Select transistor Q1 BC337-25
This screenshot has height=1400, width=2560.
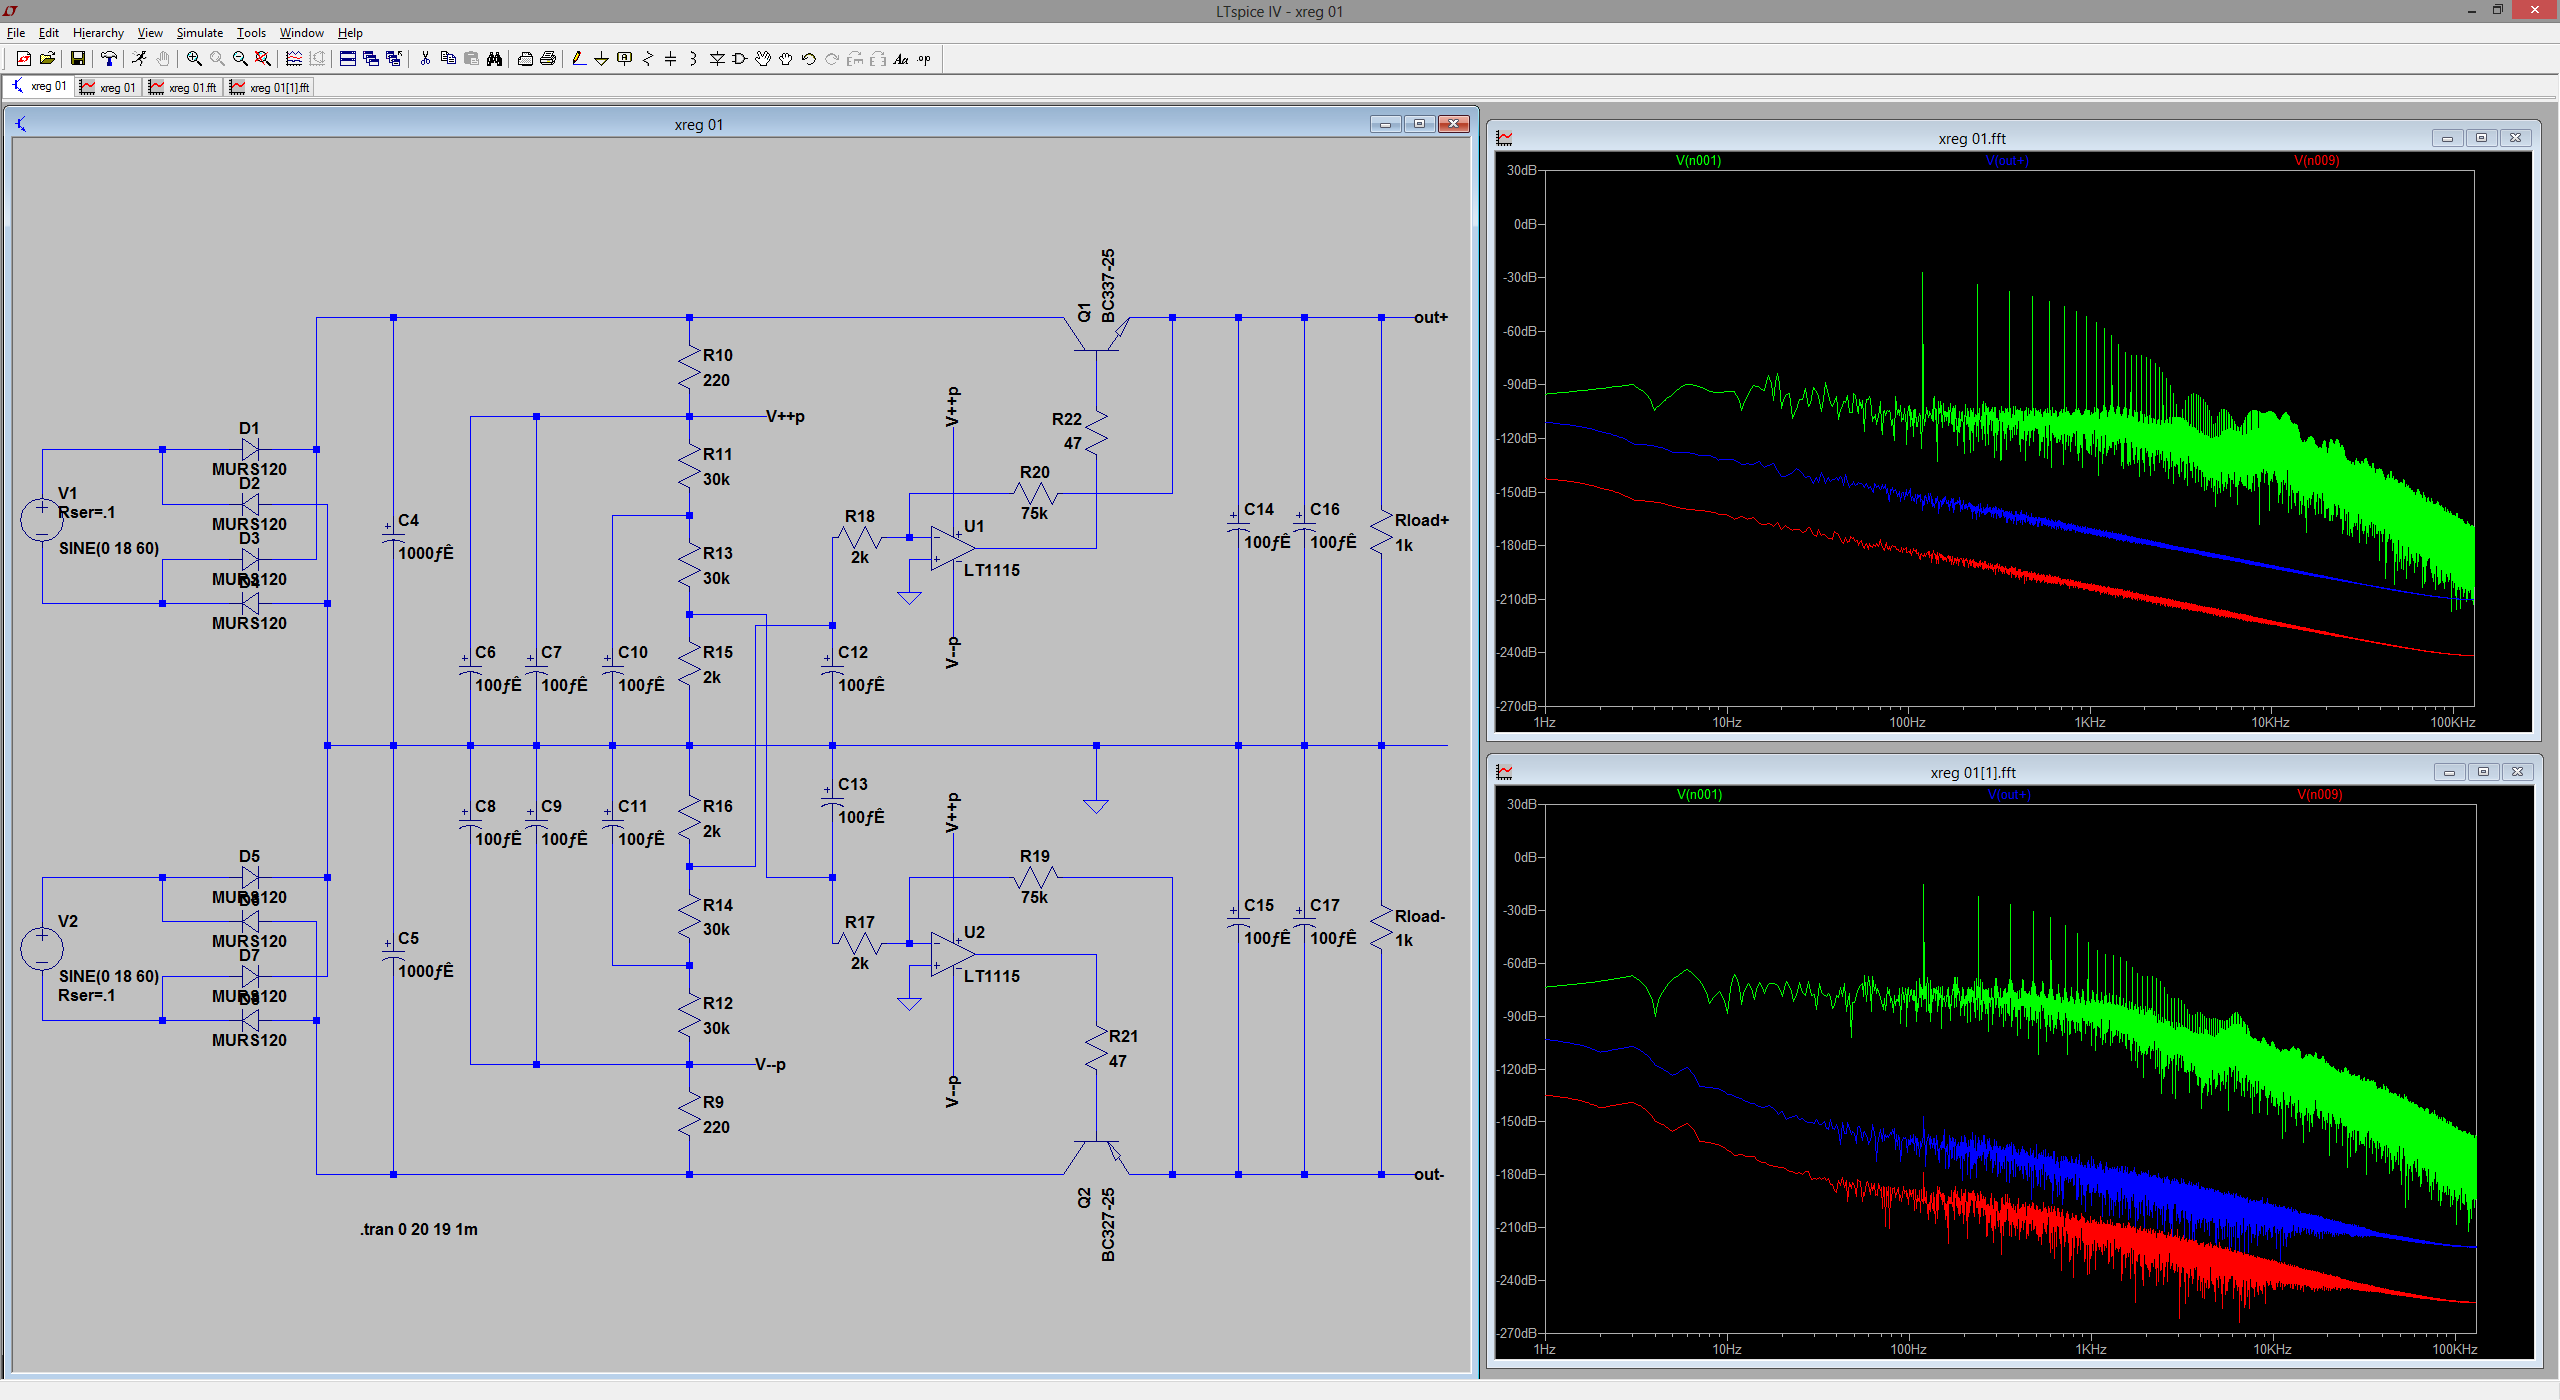coord(1098,333)
